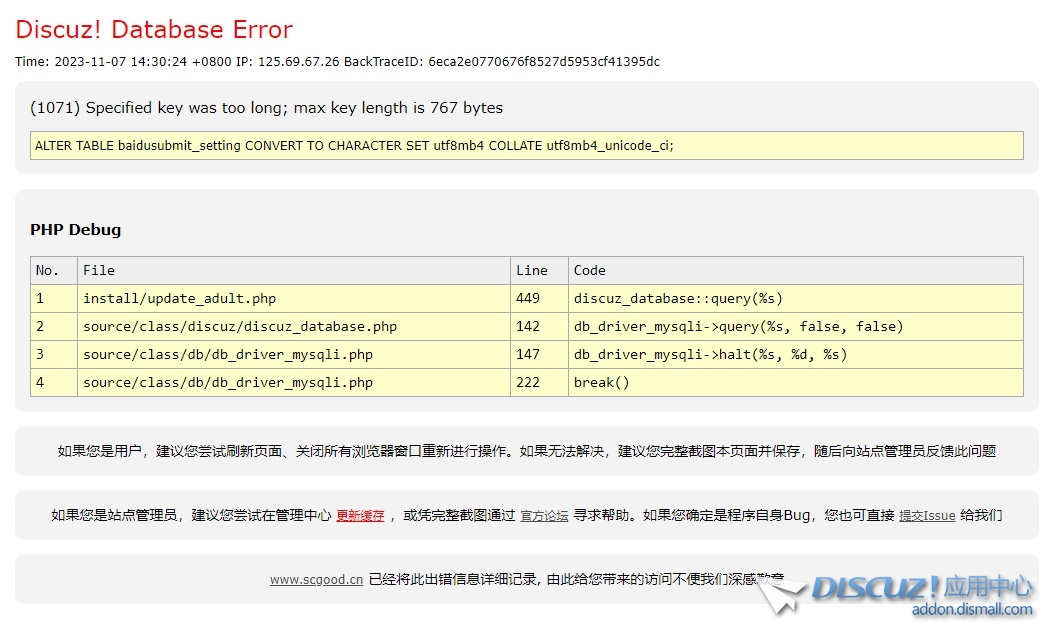This screenshot has width=1051, height=635.
Task: Click the 如果您是用户 advice paragraph
Action: pos(526,451)
